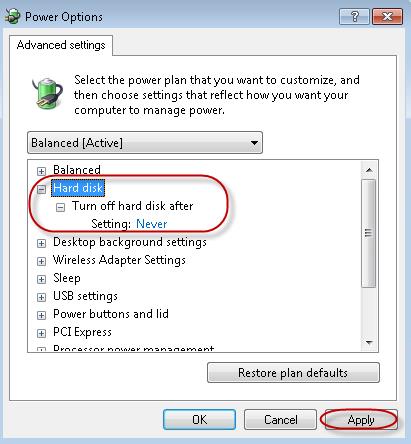
Task: Click the Cancel button
Action: pos(280,420)
